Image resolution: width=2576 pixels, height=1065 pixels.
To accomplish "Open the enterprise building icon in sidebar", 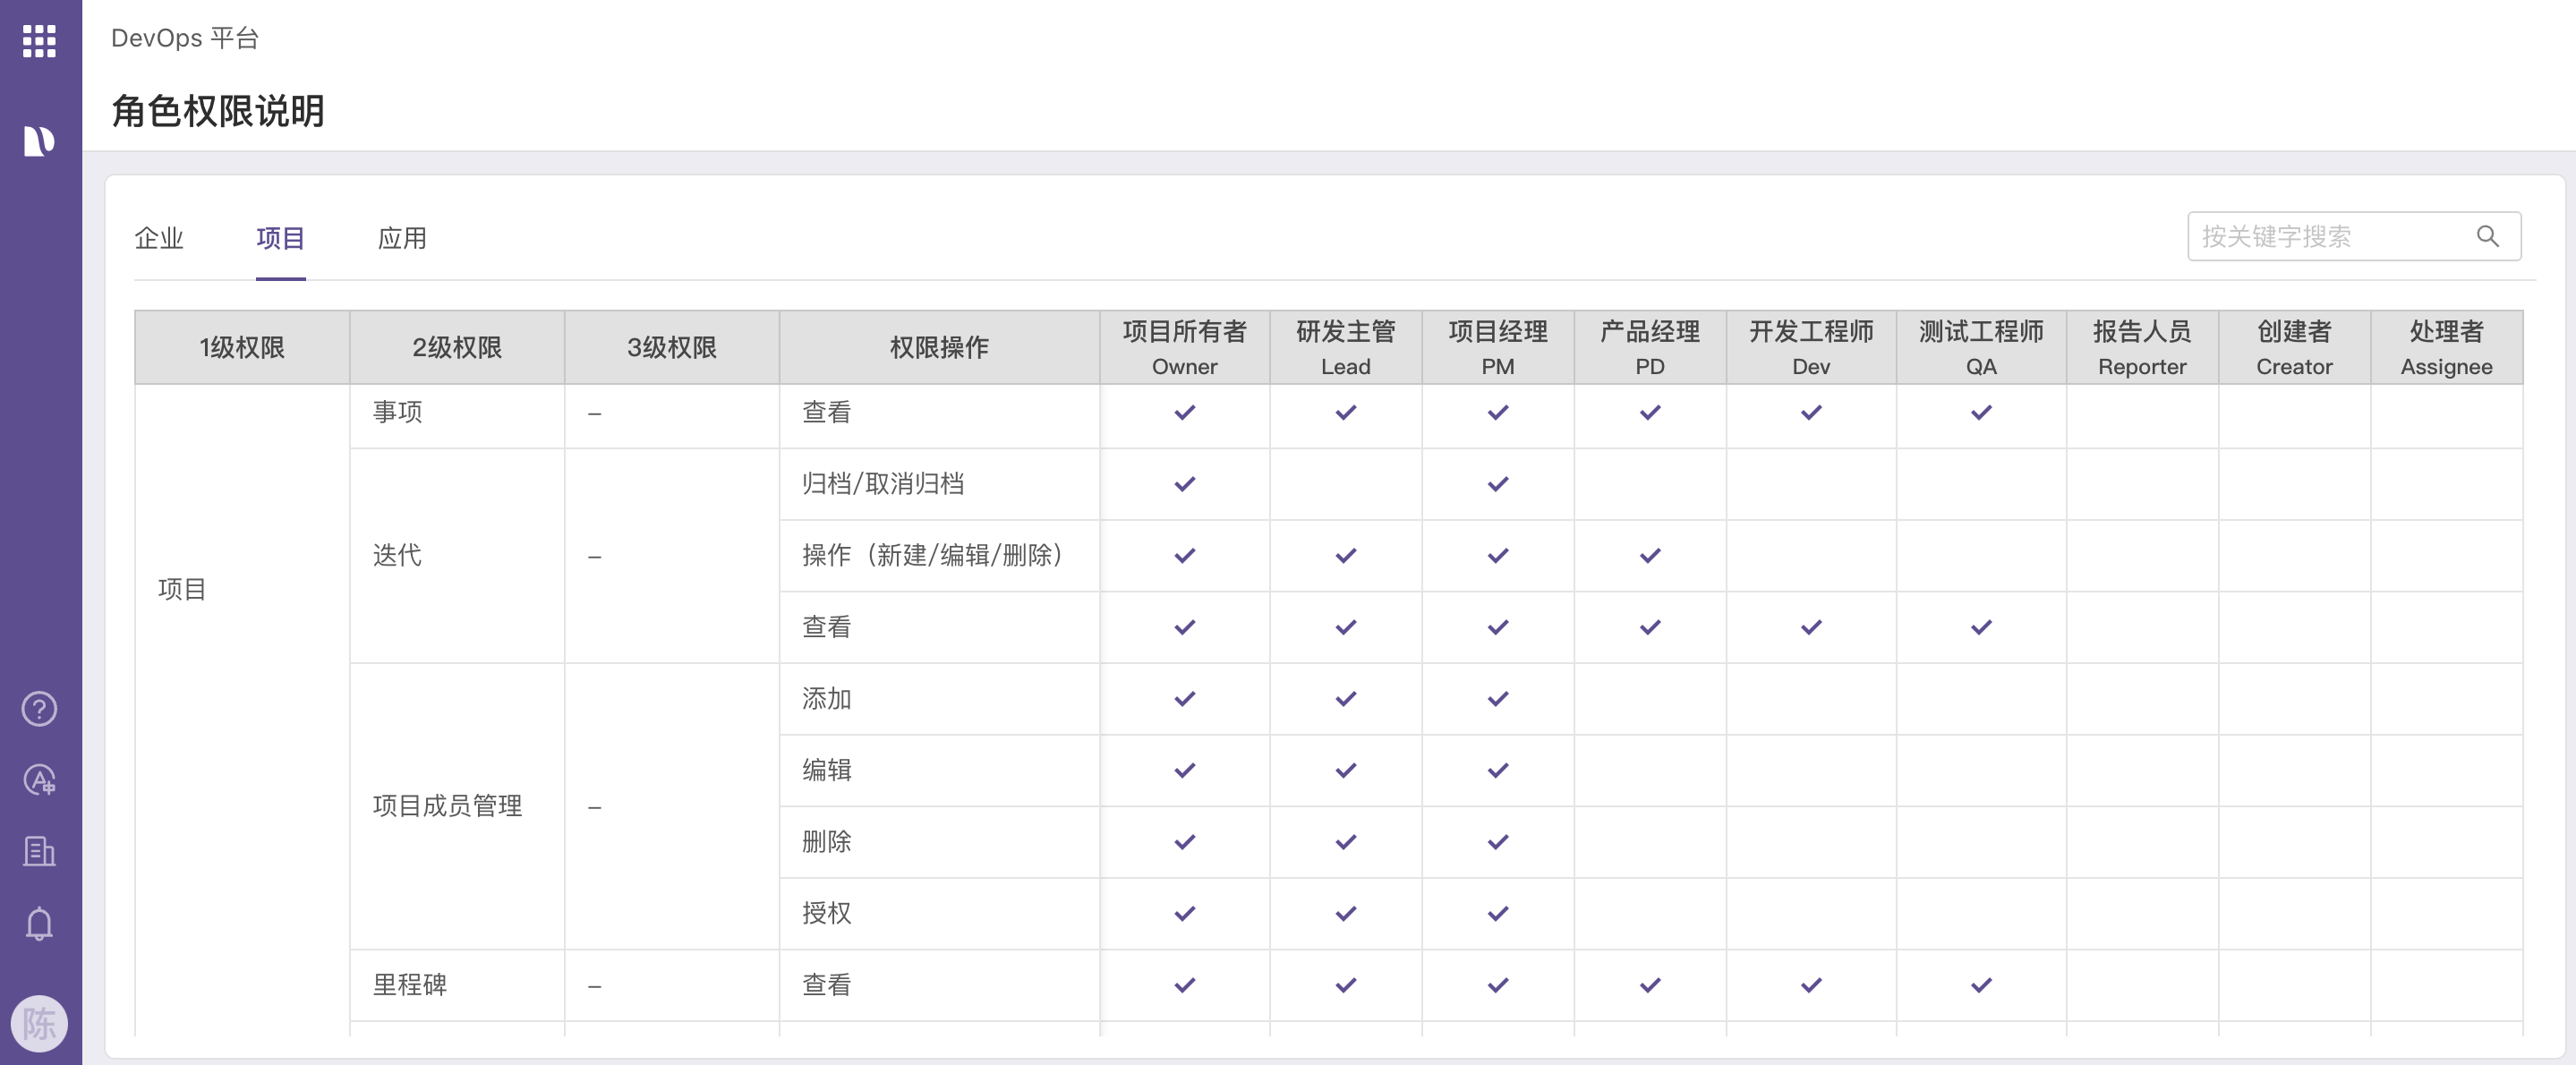I will (39, 851).
